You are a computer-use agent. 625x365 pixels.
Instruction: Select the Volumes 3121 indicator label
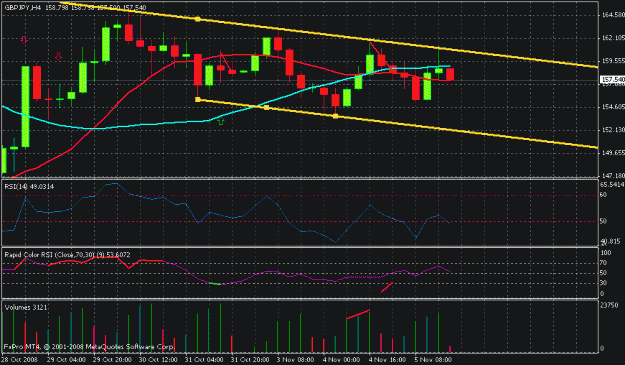(26, 307)
